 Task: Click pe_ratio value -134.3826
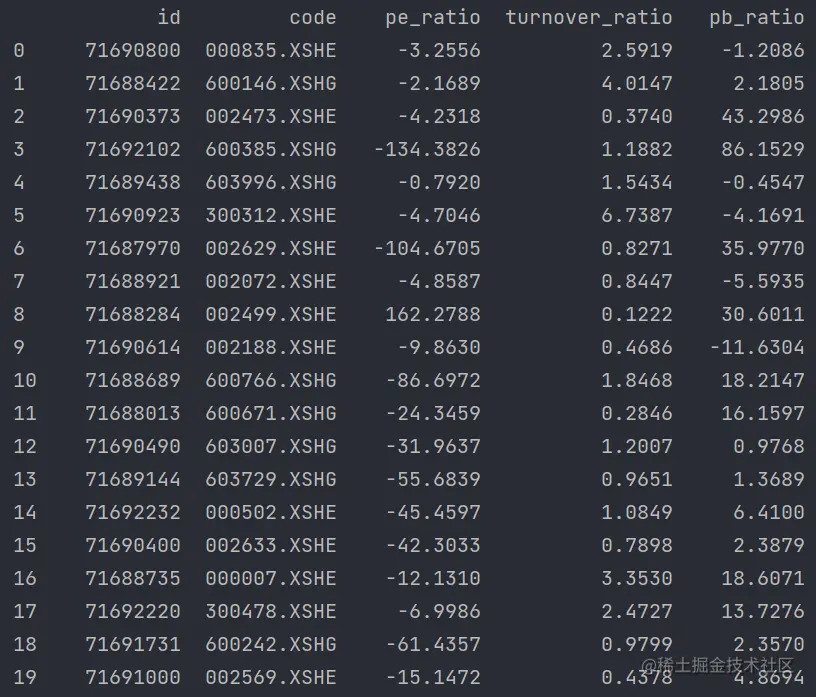pos(427,149)
